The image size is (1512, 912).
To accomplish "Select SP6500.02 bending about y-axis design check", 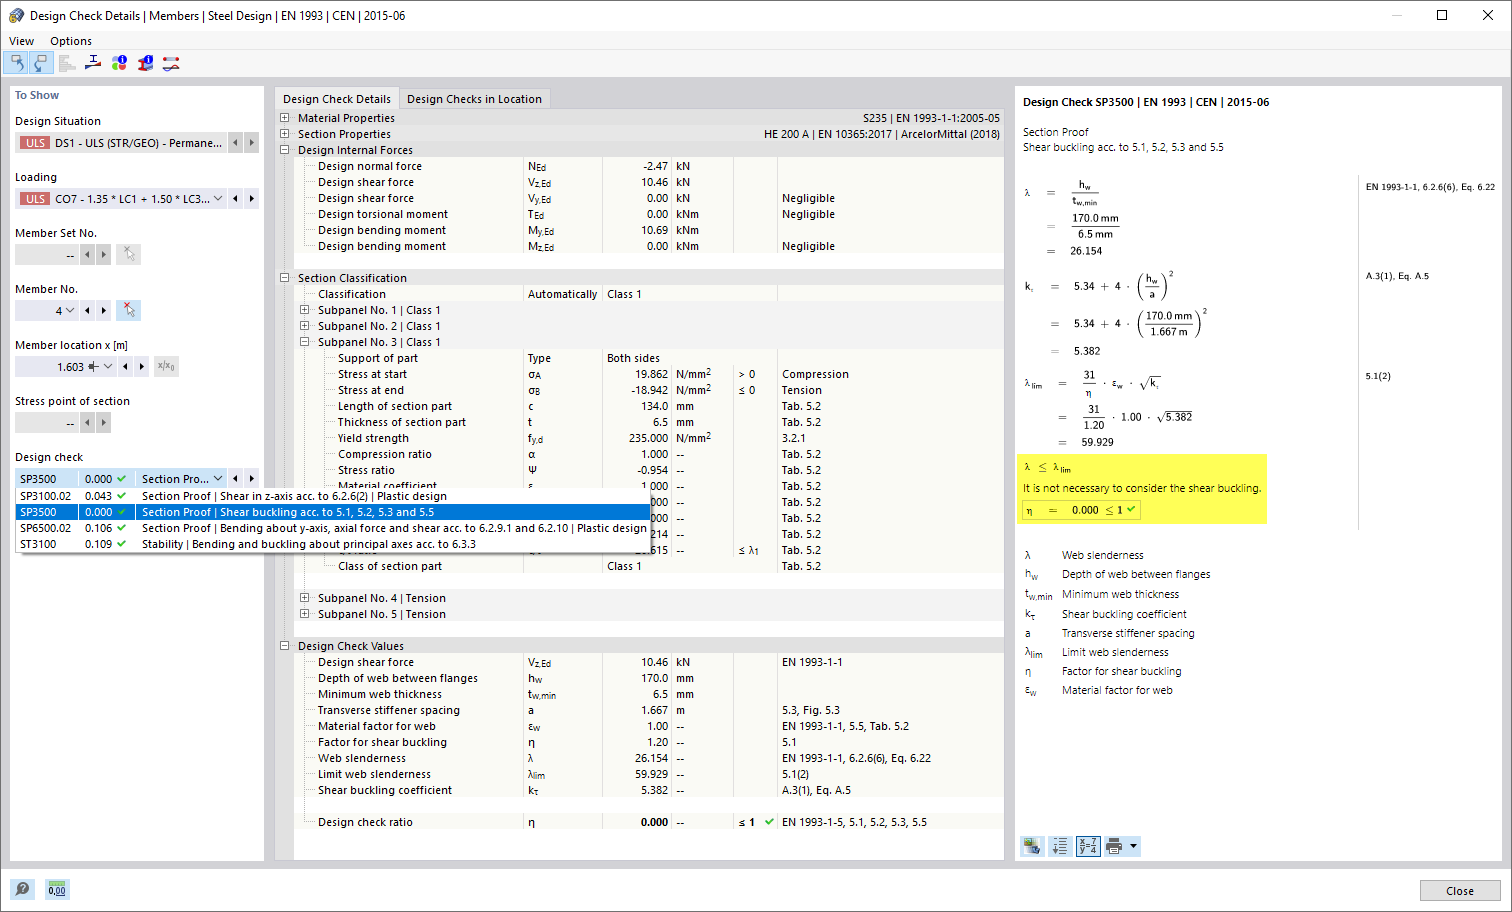I will point(333,528).
